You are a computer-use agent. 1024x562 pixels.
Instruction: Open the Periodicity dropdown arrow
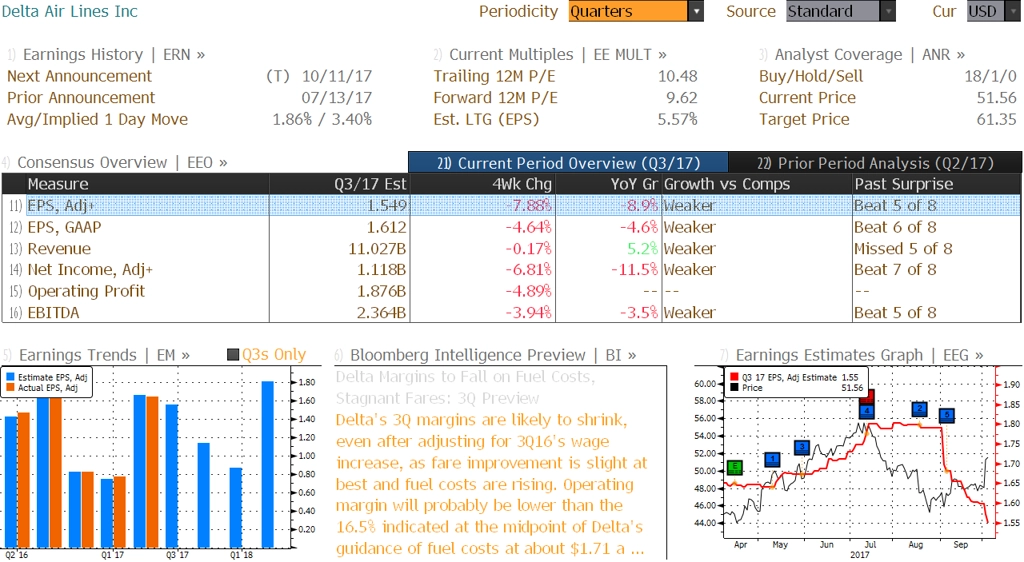(696, 11)
